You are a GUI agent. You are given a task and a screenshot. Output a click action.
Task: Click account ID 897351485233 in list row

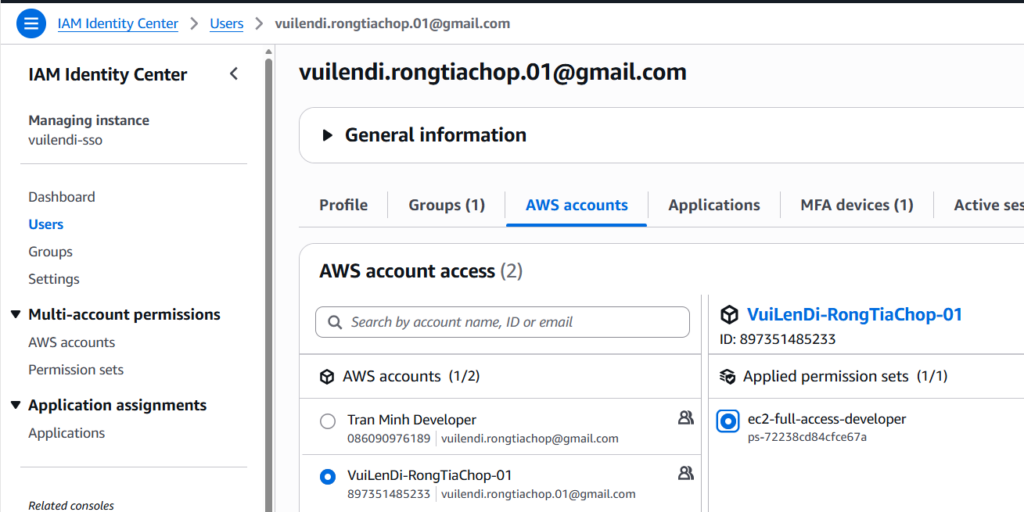click(x=389, y=494)
